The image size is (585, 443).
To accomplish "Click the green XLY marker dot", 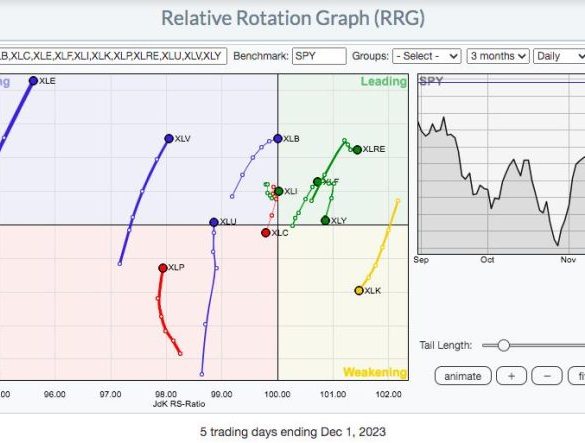I will [x=325, y=221].
